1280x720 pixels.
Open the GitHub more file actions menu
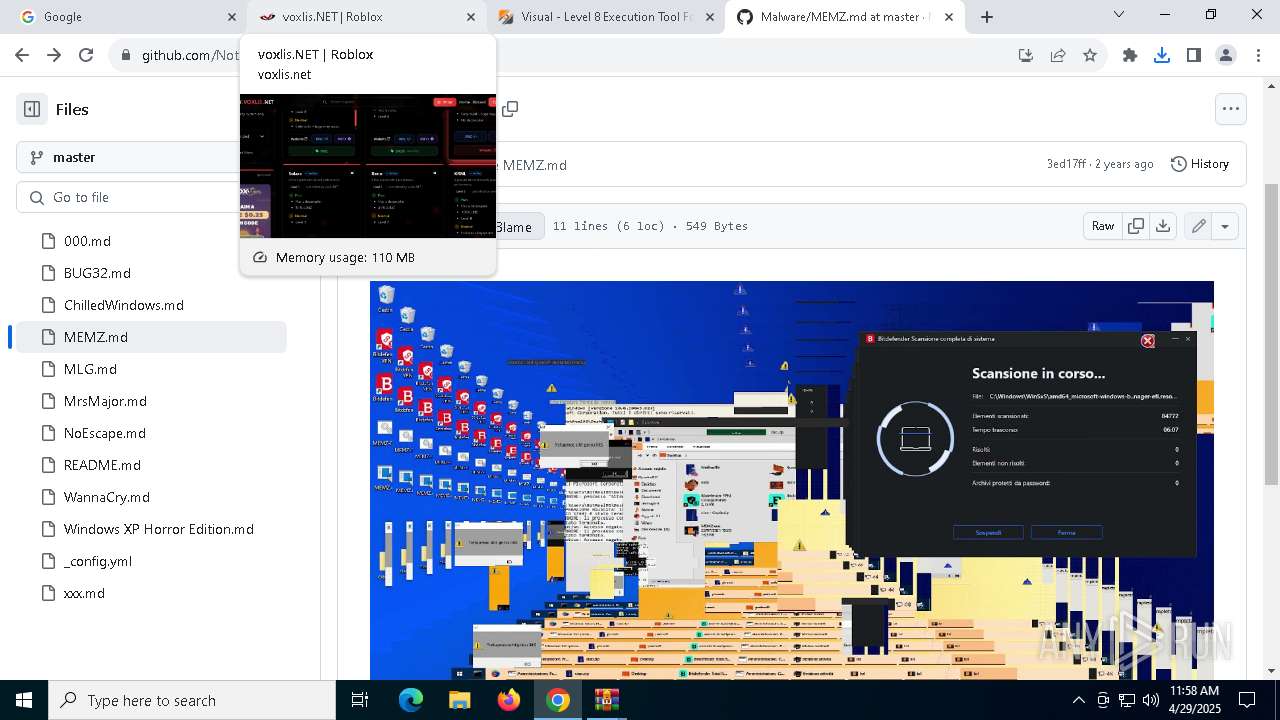pyautogui.click(x=1231, y=109)
